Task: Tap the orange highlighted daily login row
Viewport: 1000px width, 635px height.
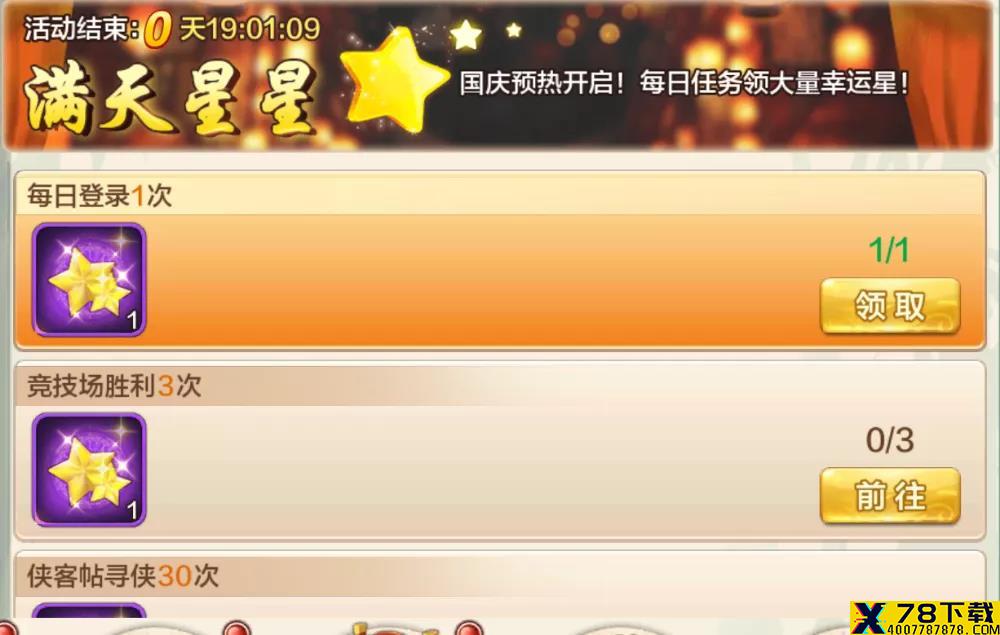Action: (x=500, y=281)
